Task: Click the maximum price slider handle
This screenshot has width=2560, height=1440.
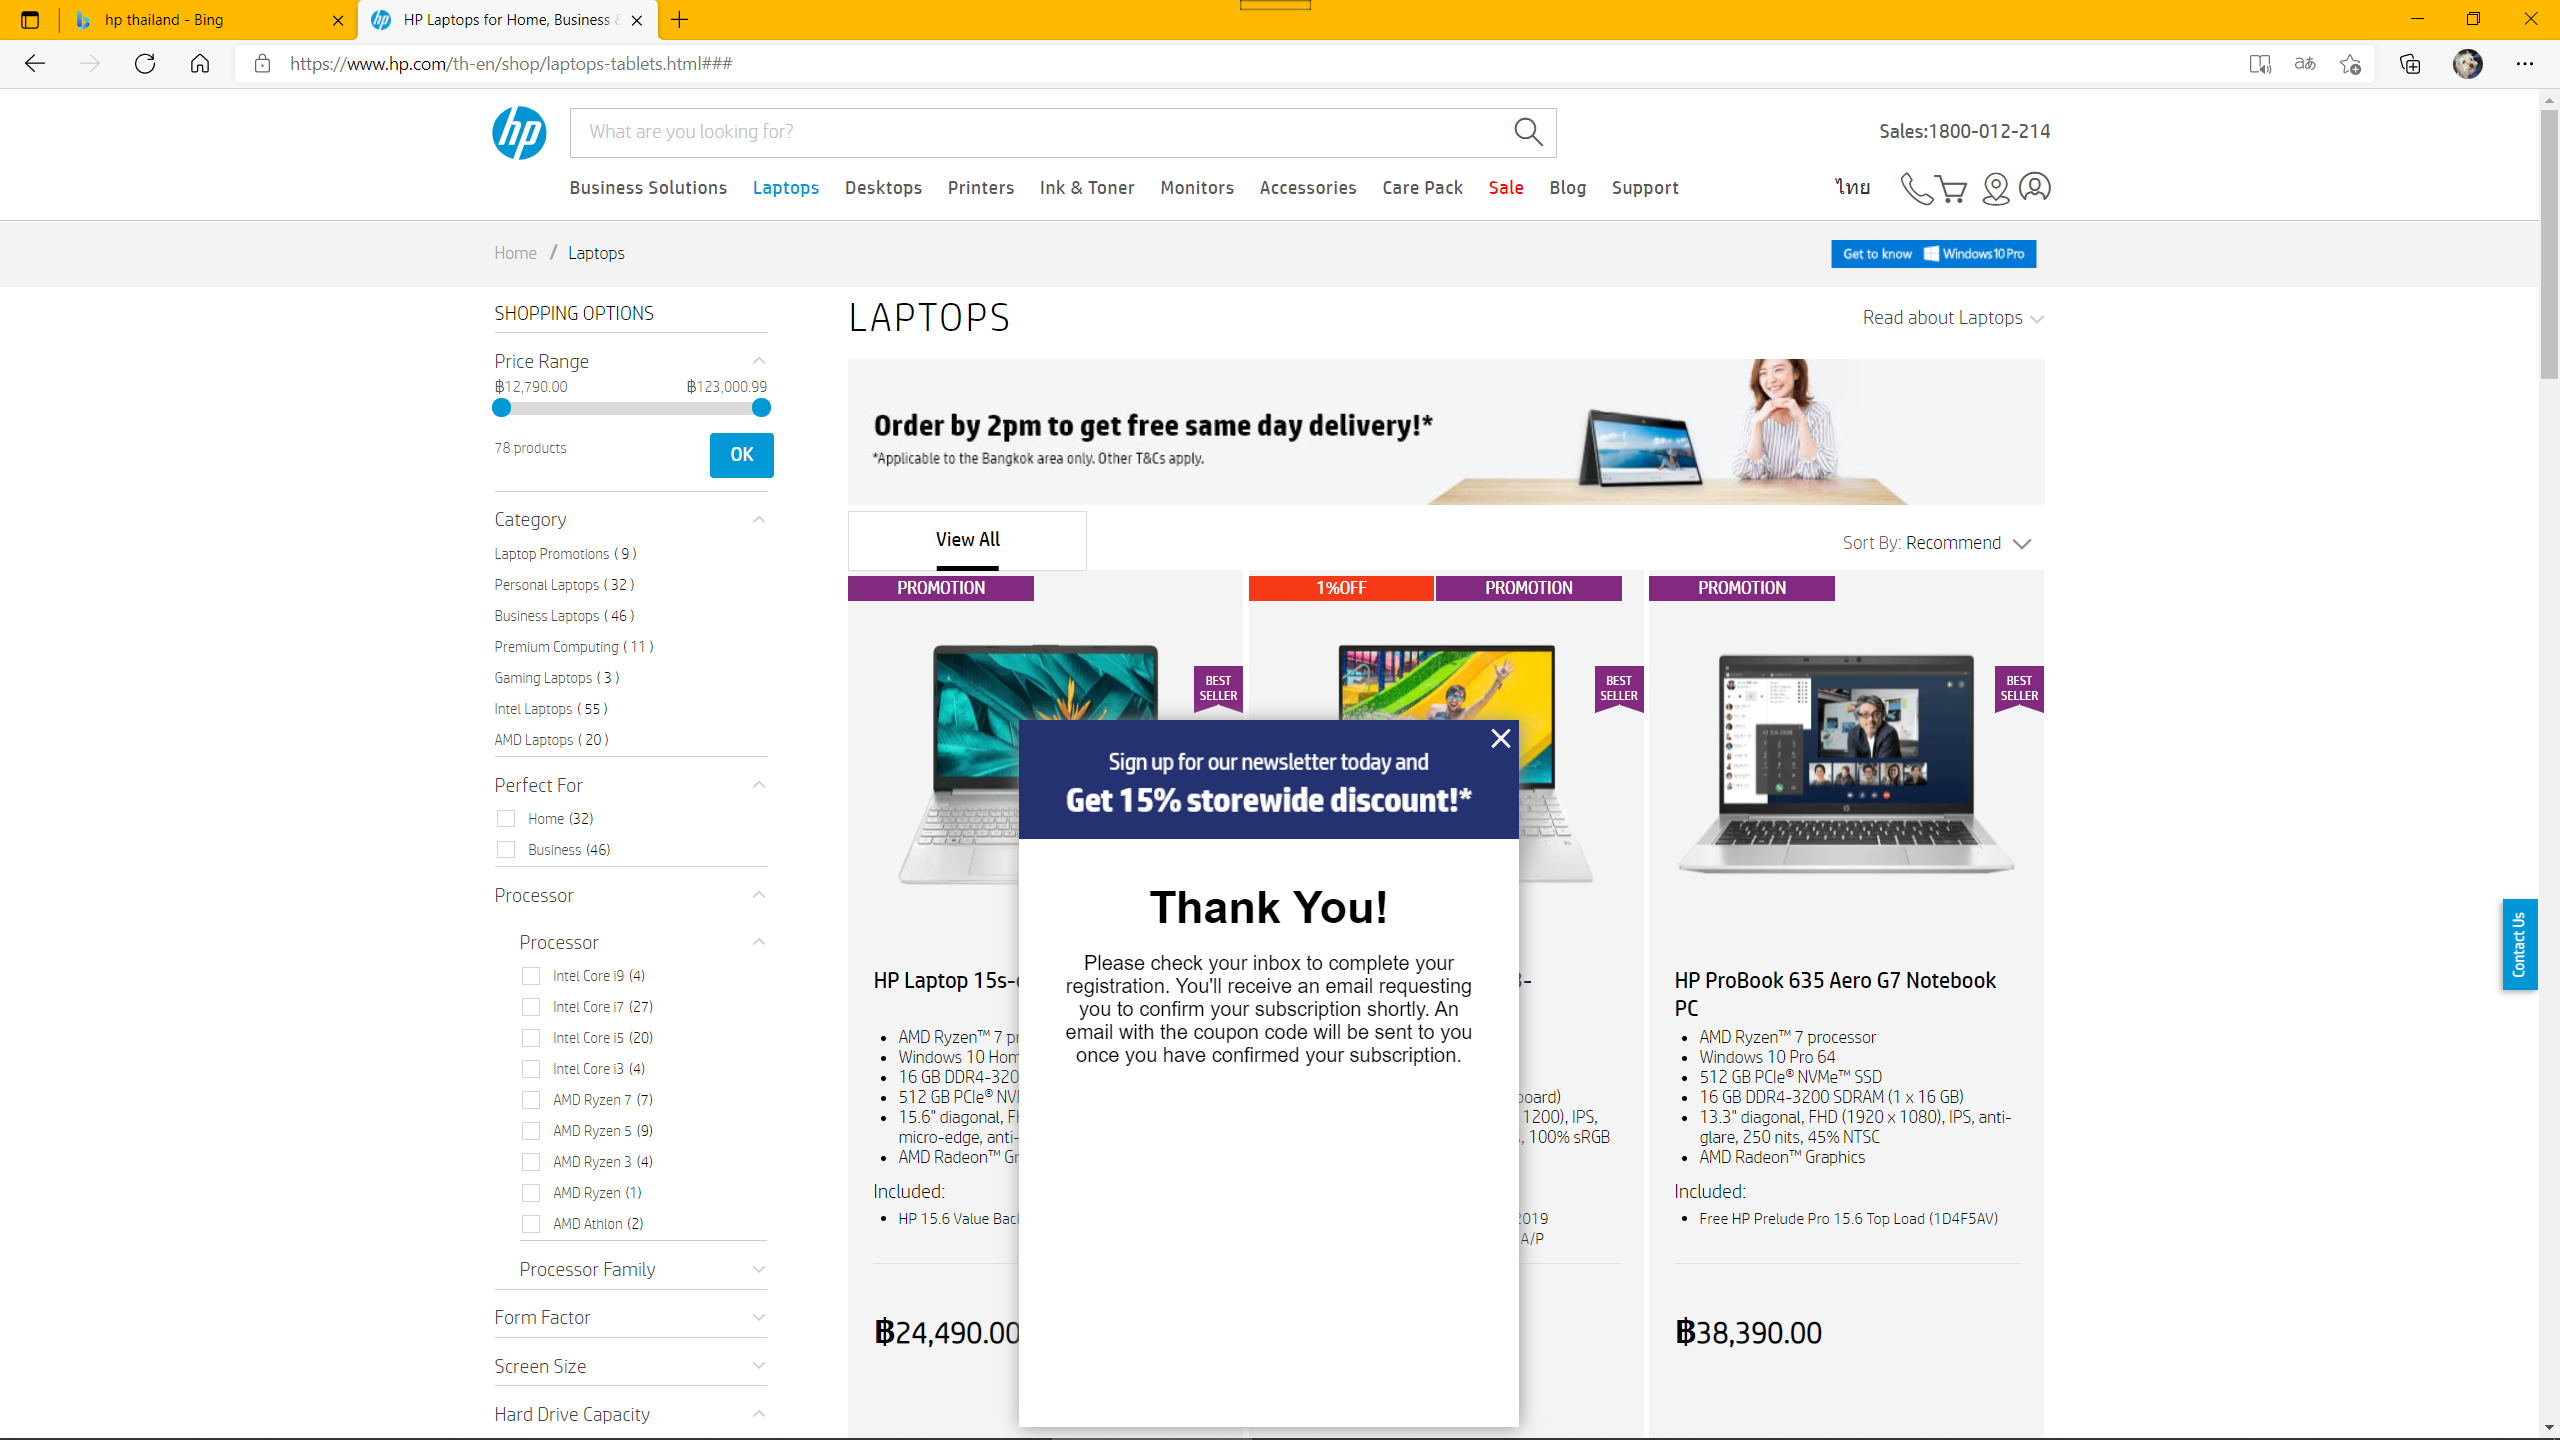Action: tap(761, 408)
